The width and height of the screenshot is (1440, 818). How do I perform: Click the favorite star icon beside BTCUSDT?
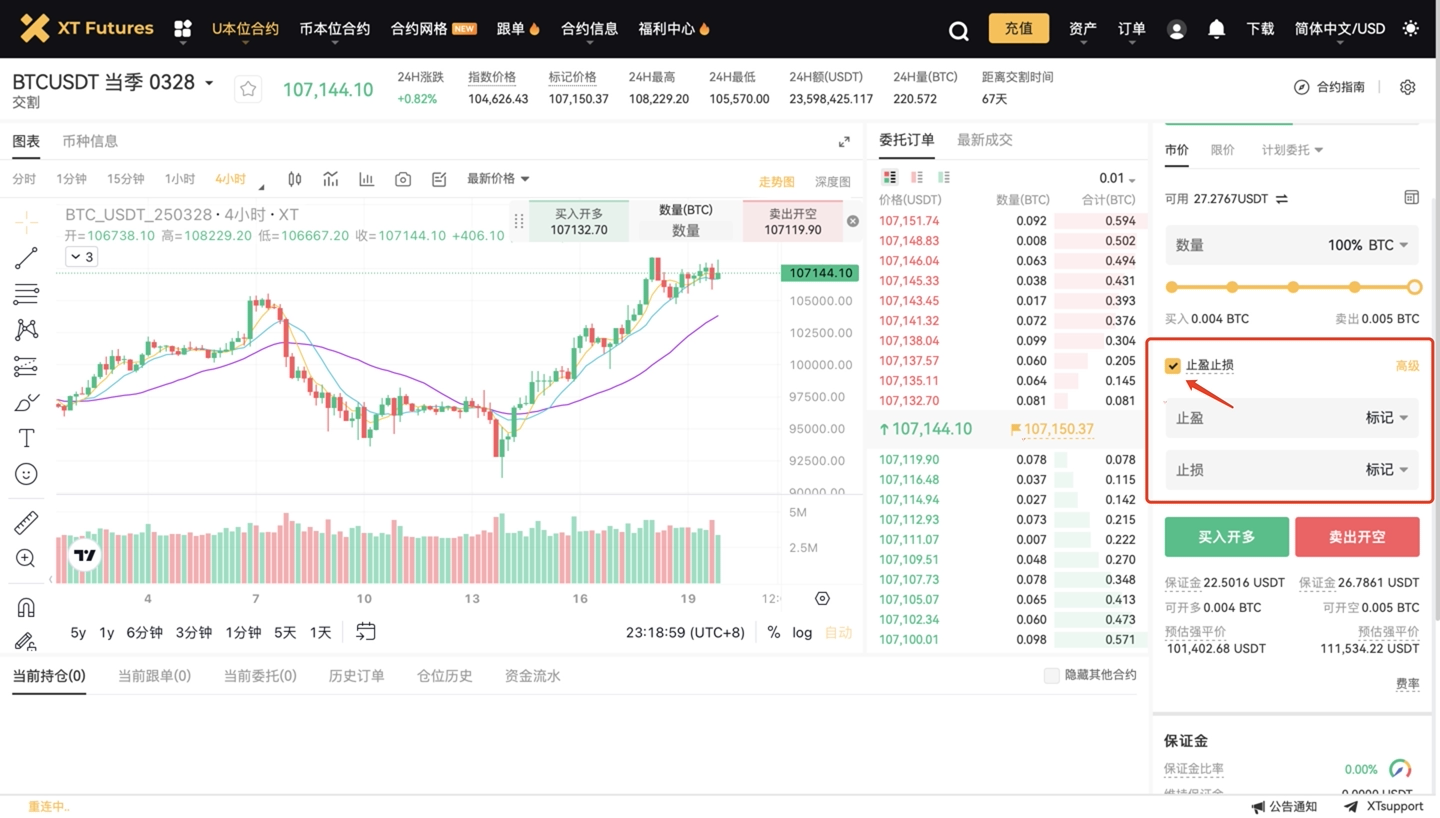click(x=248, y=89)
